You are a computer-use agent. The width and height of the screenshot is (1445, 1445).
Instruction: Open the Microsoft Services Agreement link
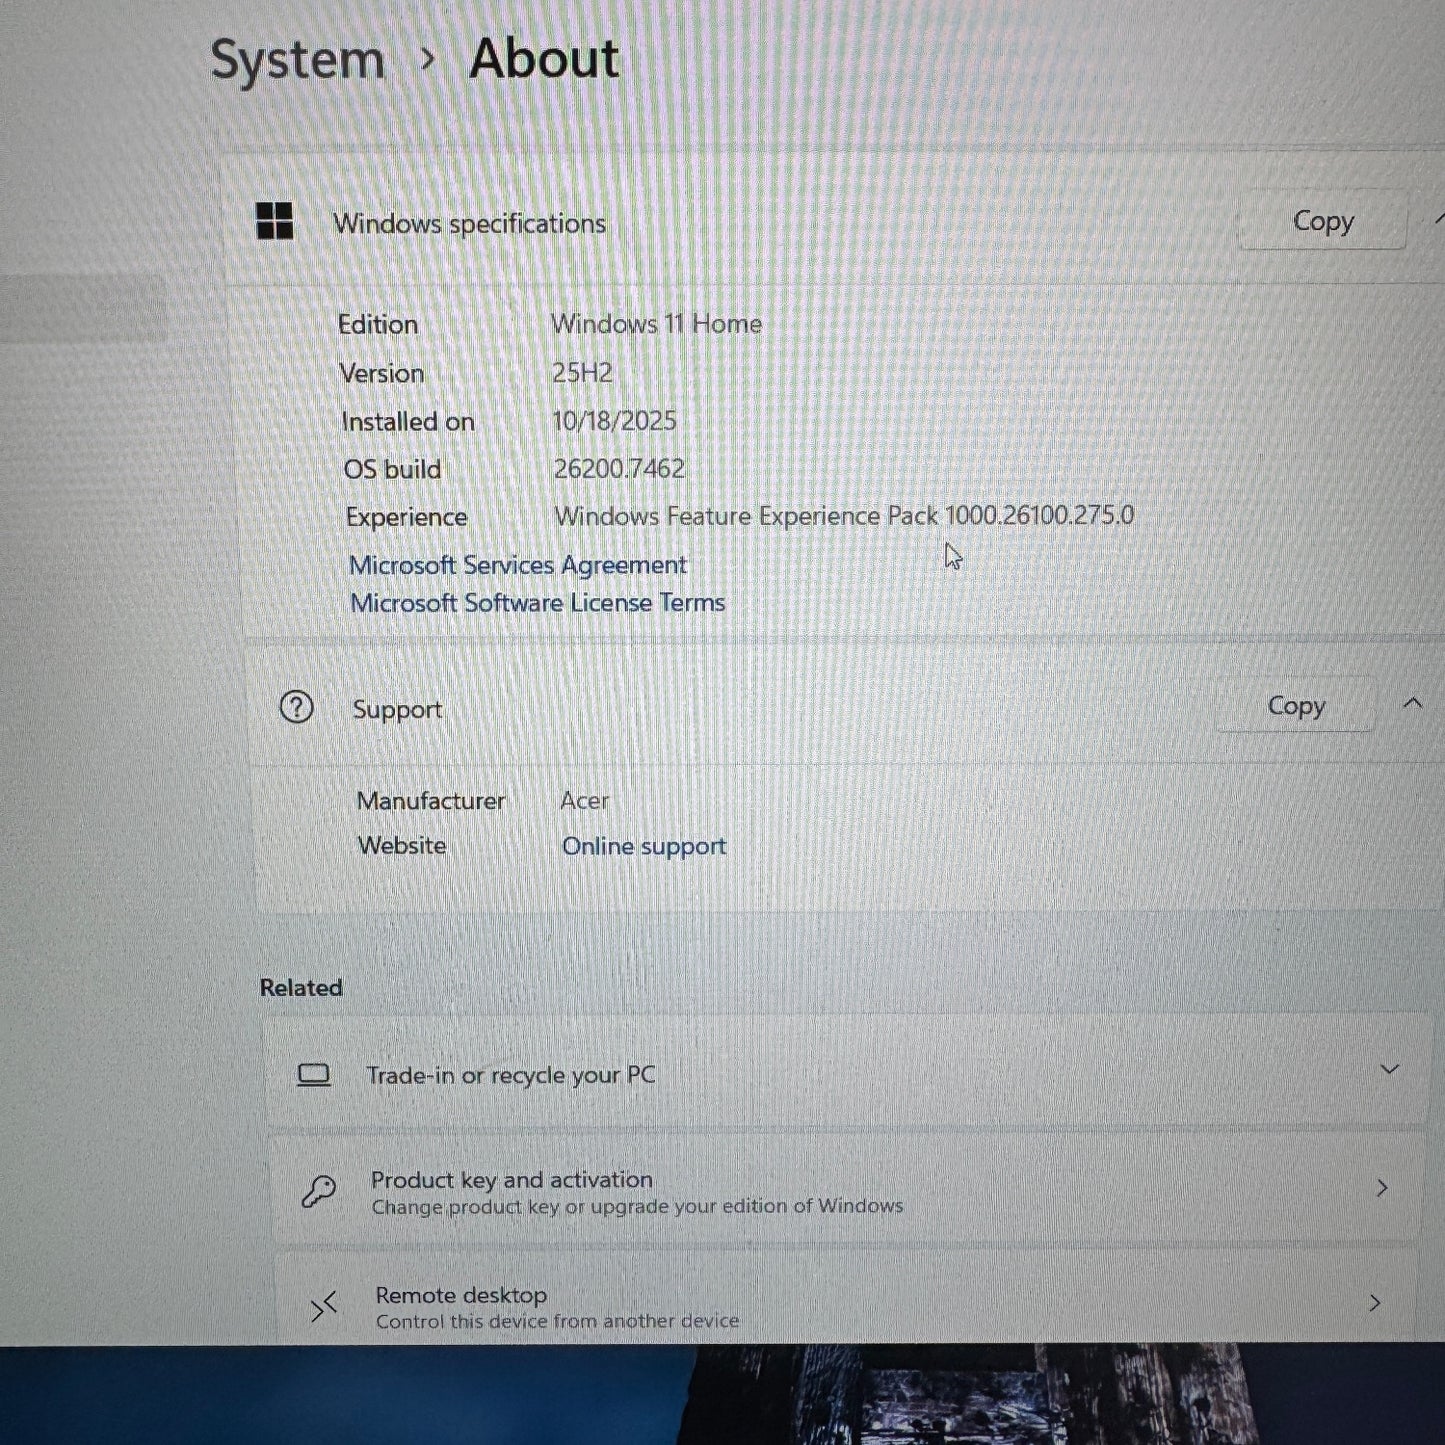click(x=517, y=565)
